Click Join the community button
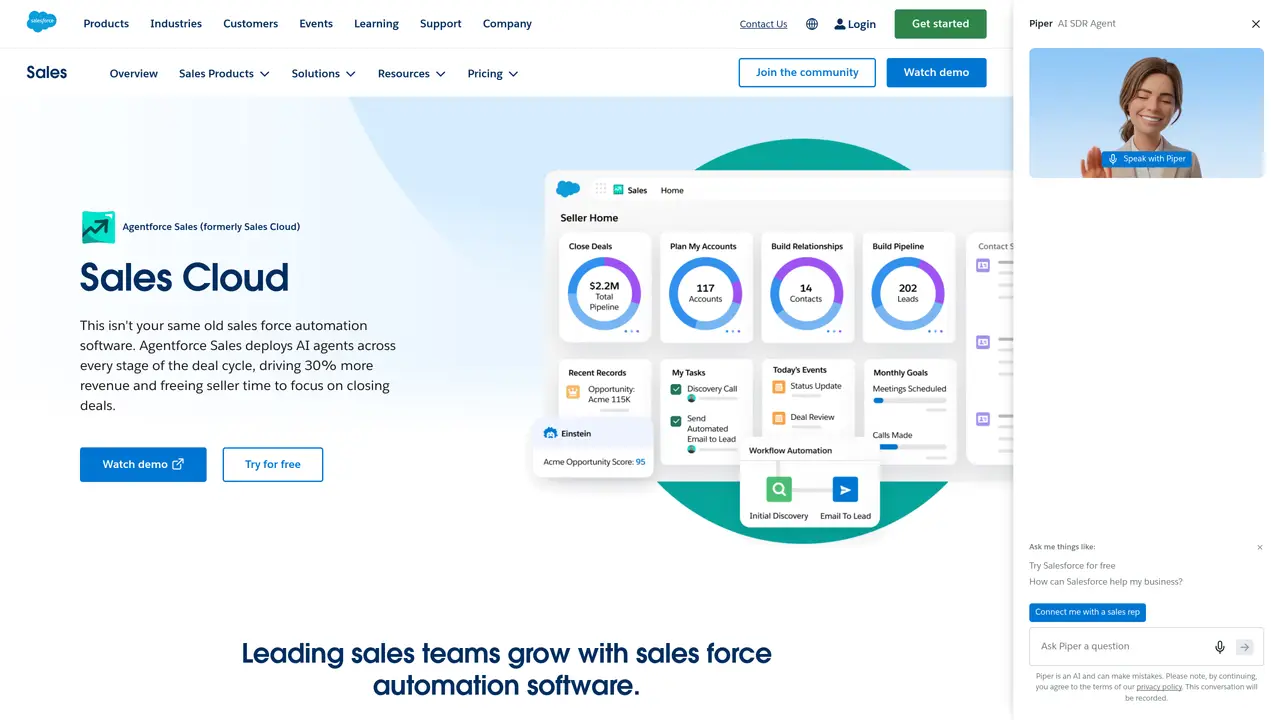Screen dimensions: 1280x720 click(x=807, y=72)
